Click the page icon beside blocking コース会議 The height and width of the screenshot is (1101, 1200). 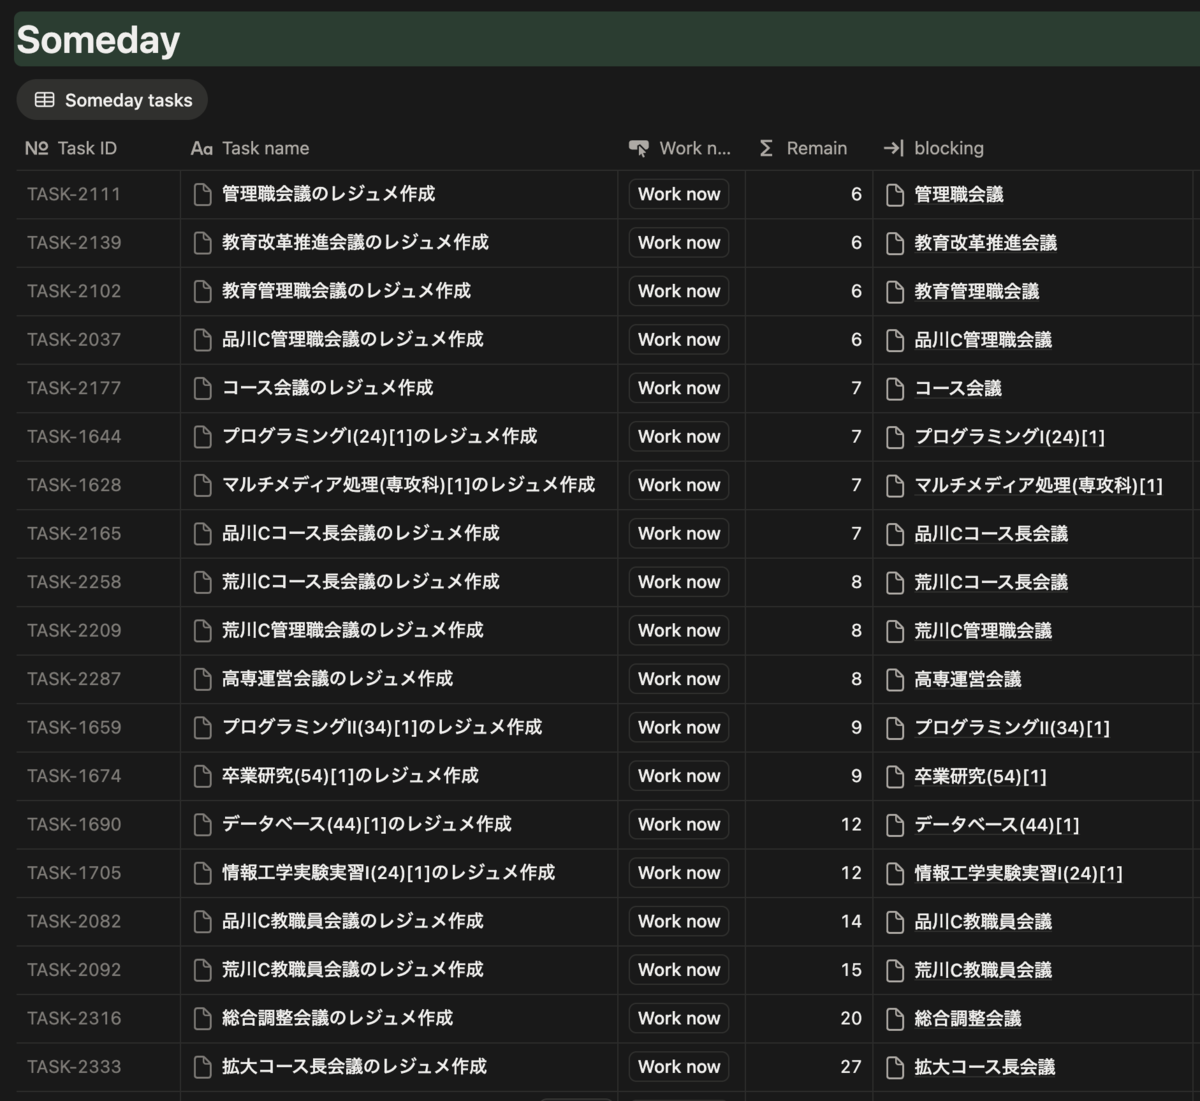(x=895, y=389)
